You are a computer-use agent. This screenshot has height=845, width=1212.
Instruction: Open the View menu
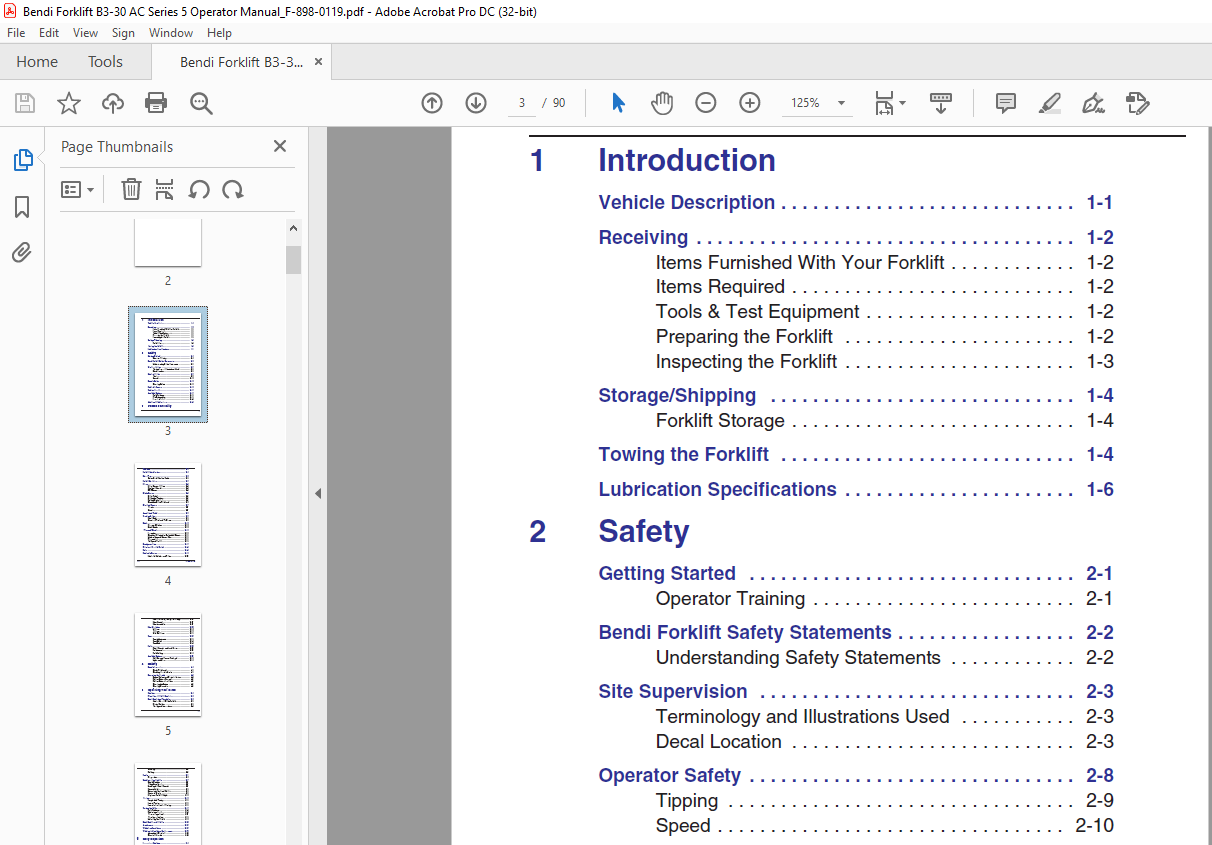[x=85, y=33]
